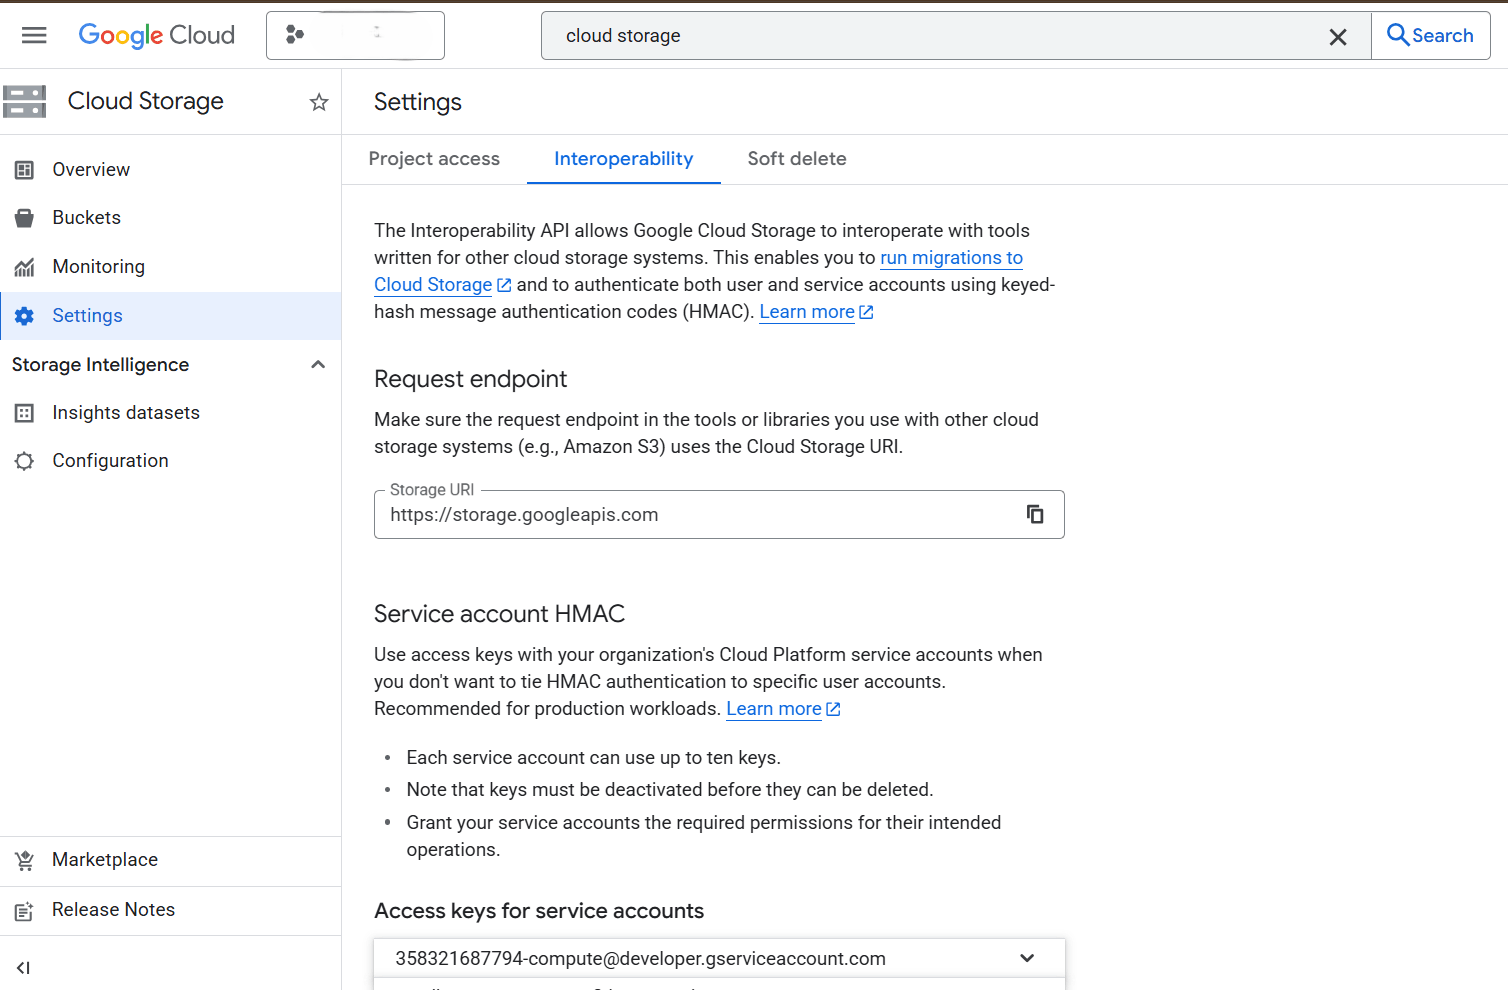Star Cloud Storage as a favorite

(x=318, y=101)
